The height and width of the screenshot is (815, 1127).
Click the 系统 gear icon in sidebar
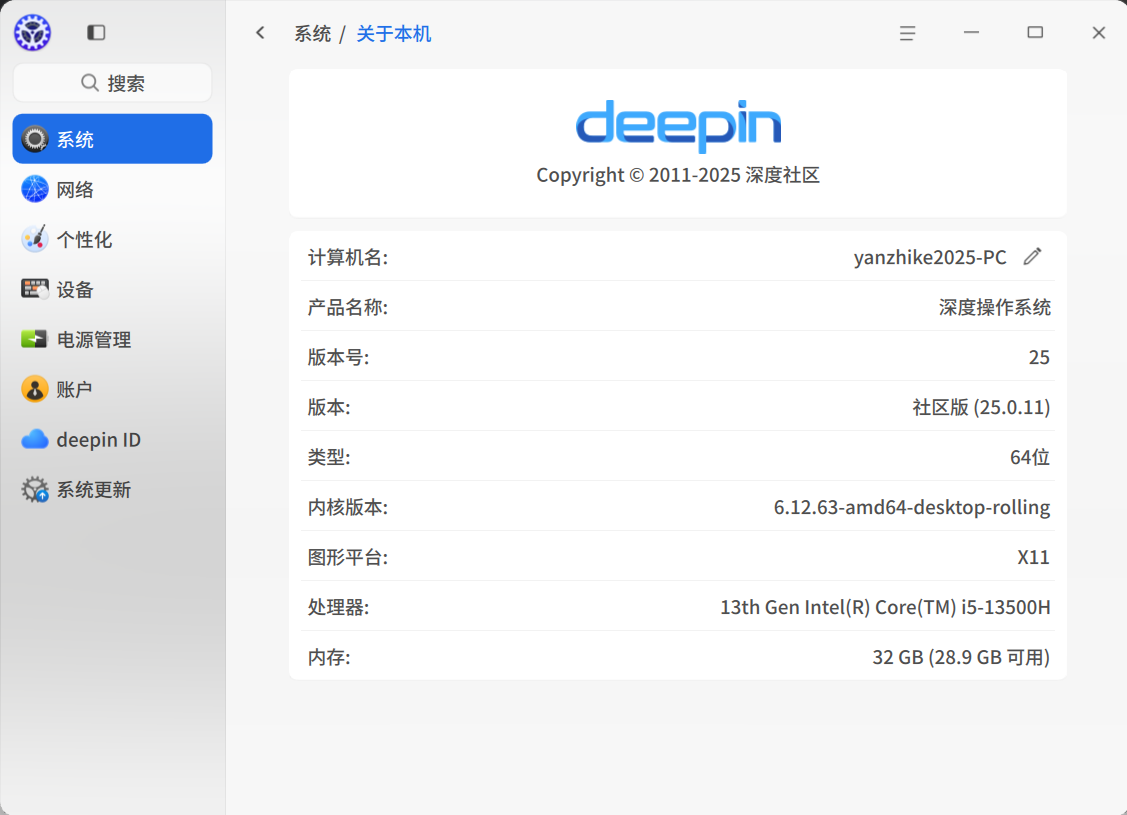click(x=34, y=139)
